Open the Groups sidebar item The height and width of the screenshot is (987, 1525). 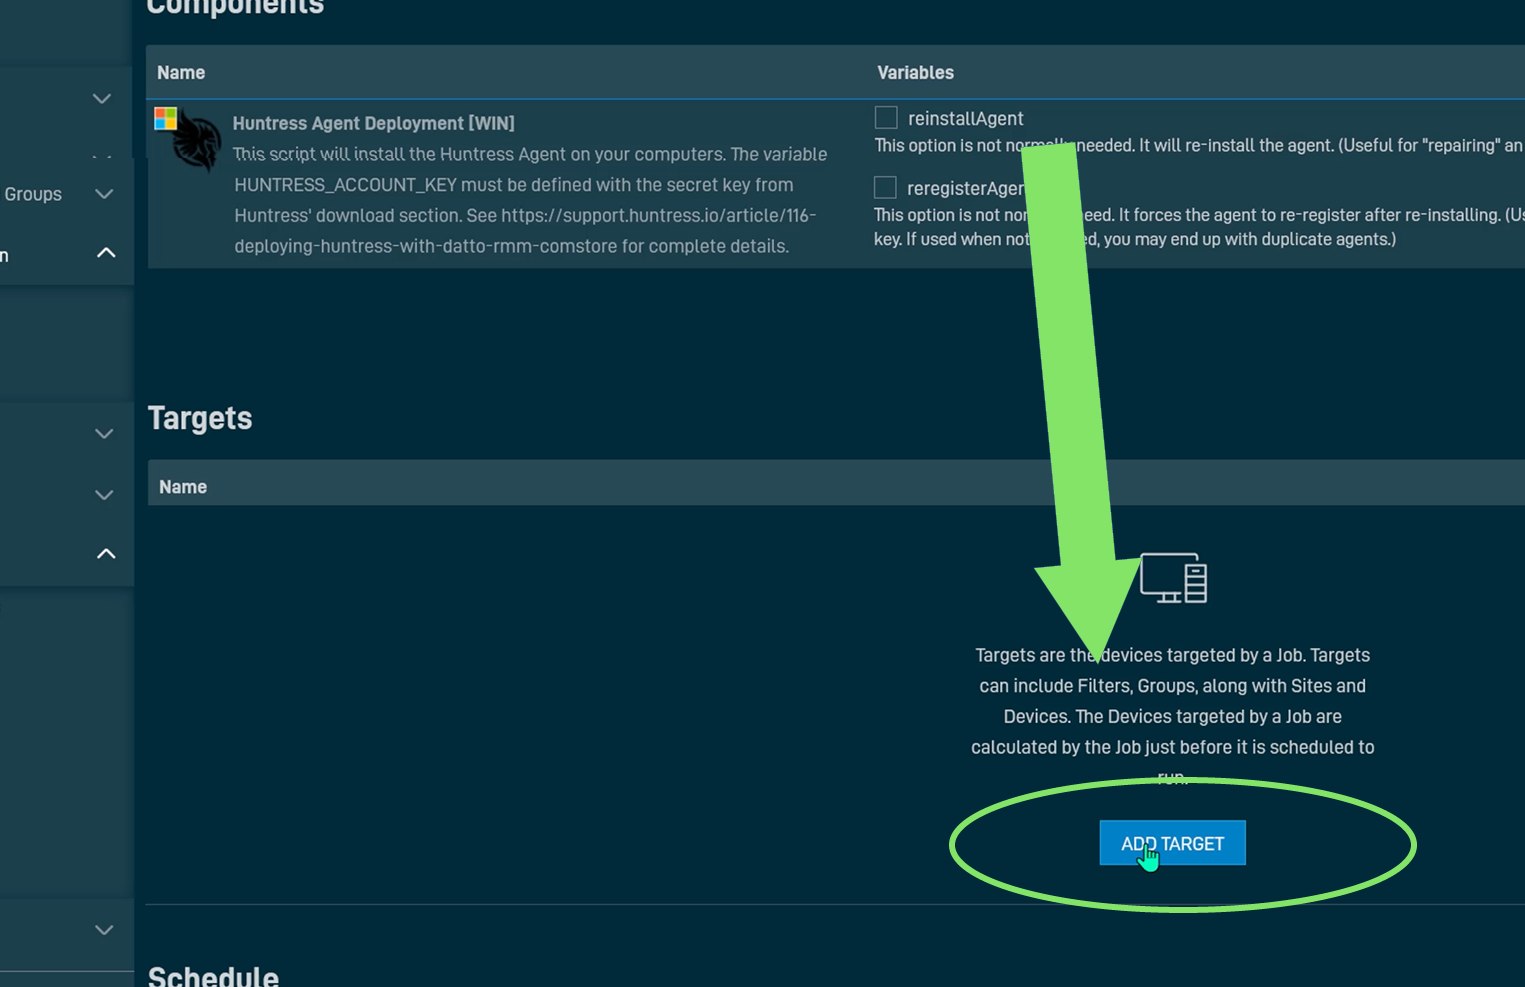[33, 194]
